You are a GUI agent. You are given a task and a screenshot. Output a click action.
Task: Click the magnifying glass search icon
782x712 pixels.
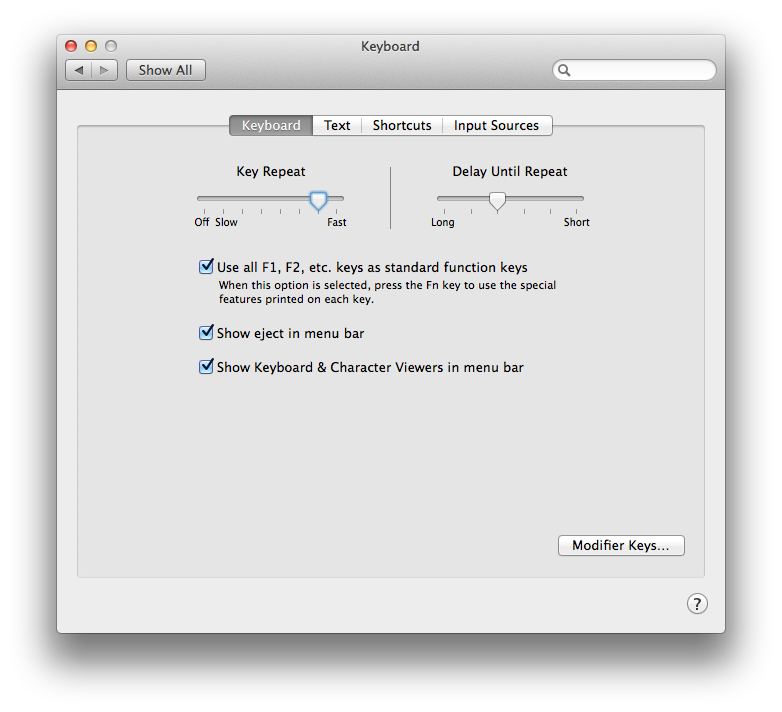[x=564, y=70]
